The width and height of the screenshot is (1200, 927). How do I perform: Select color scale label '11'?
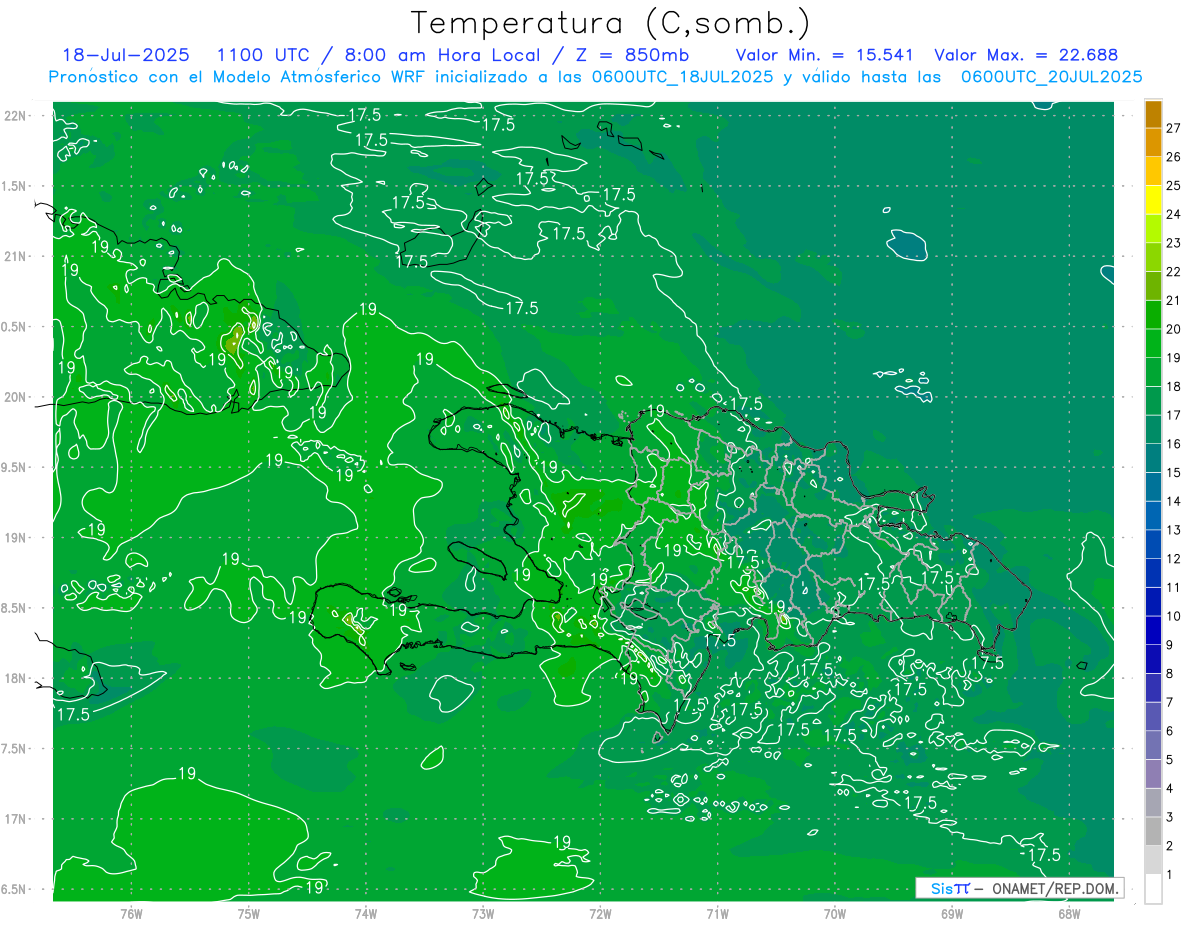1173,588
